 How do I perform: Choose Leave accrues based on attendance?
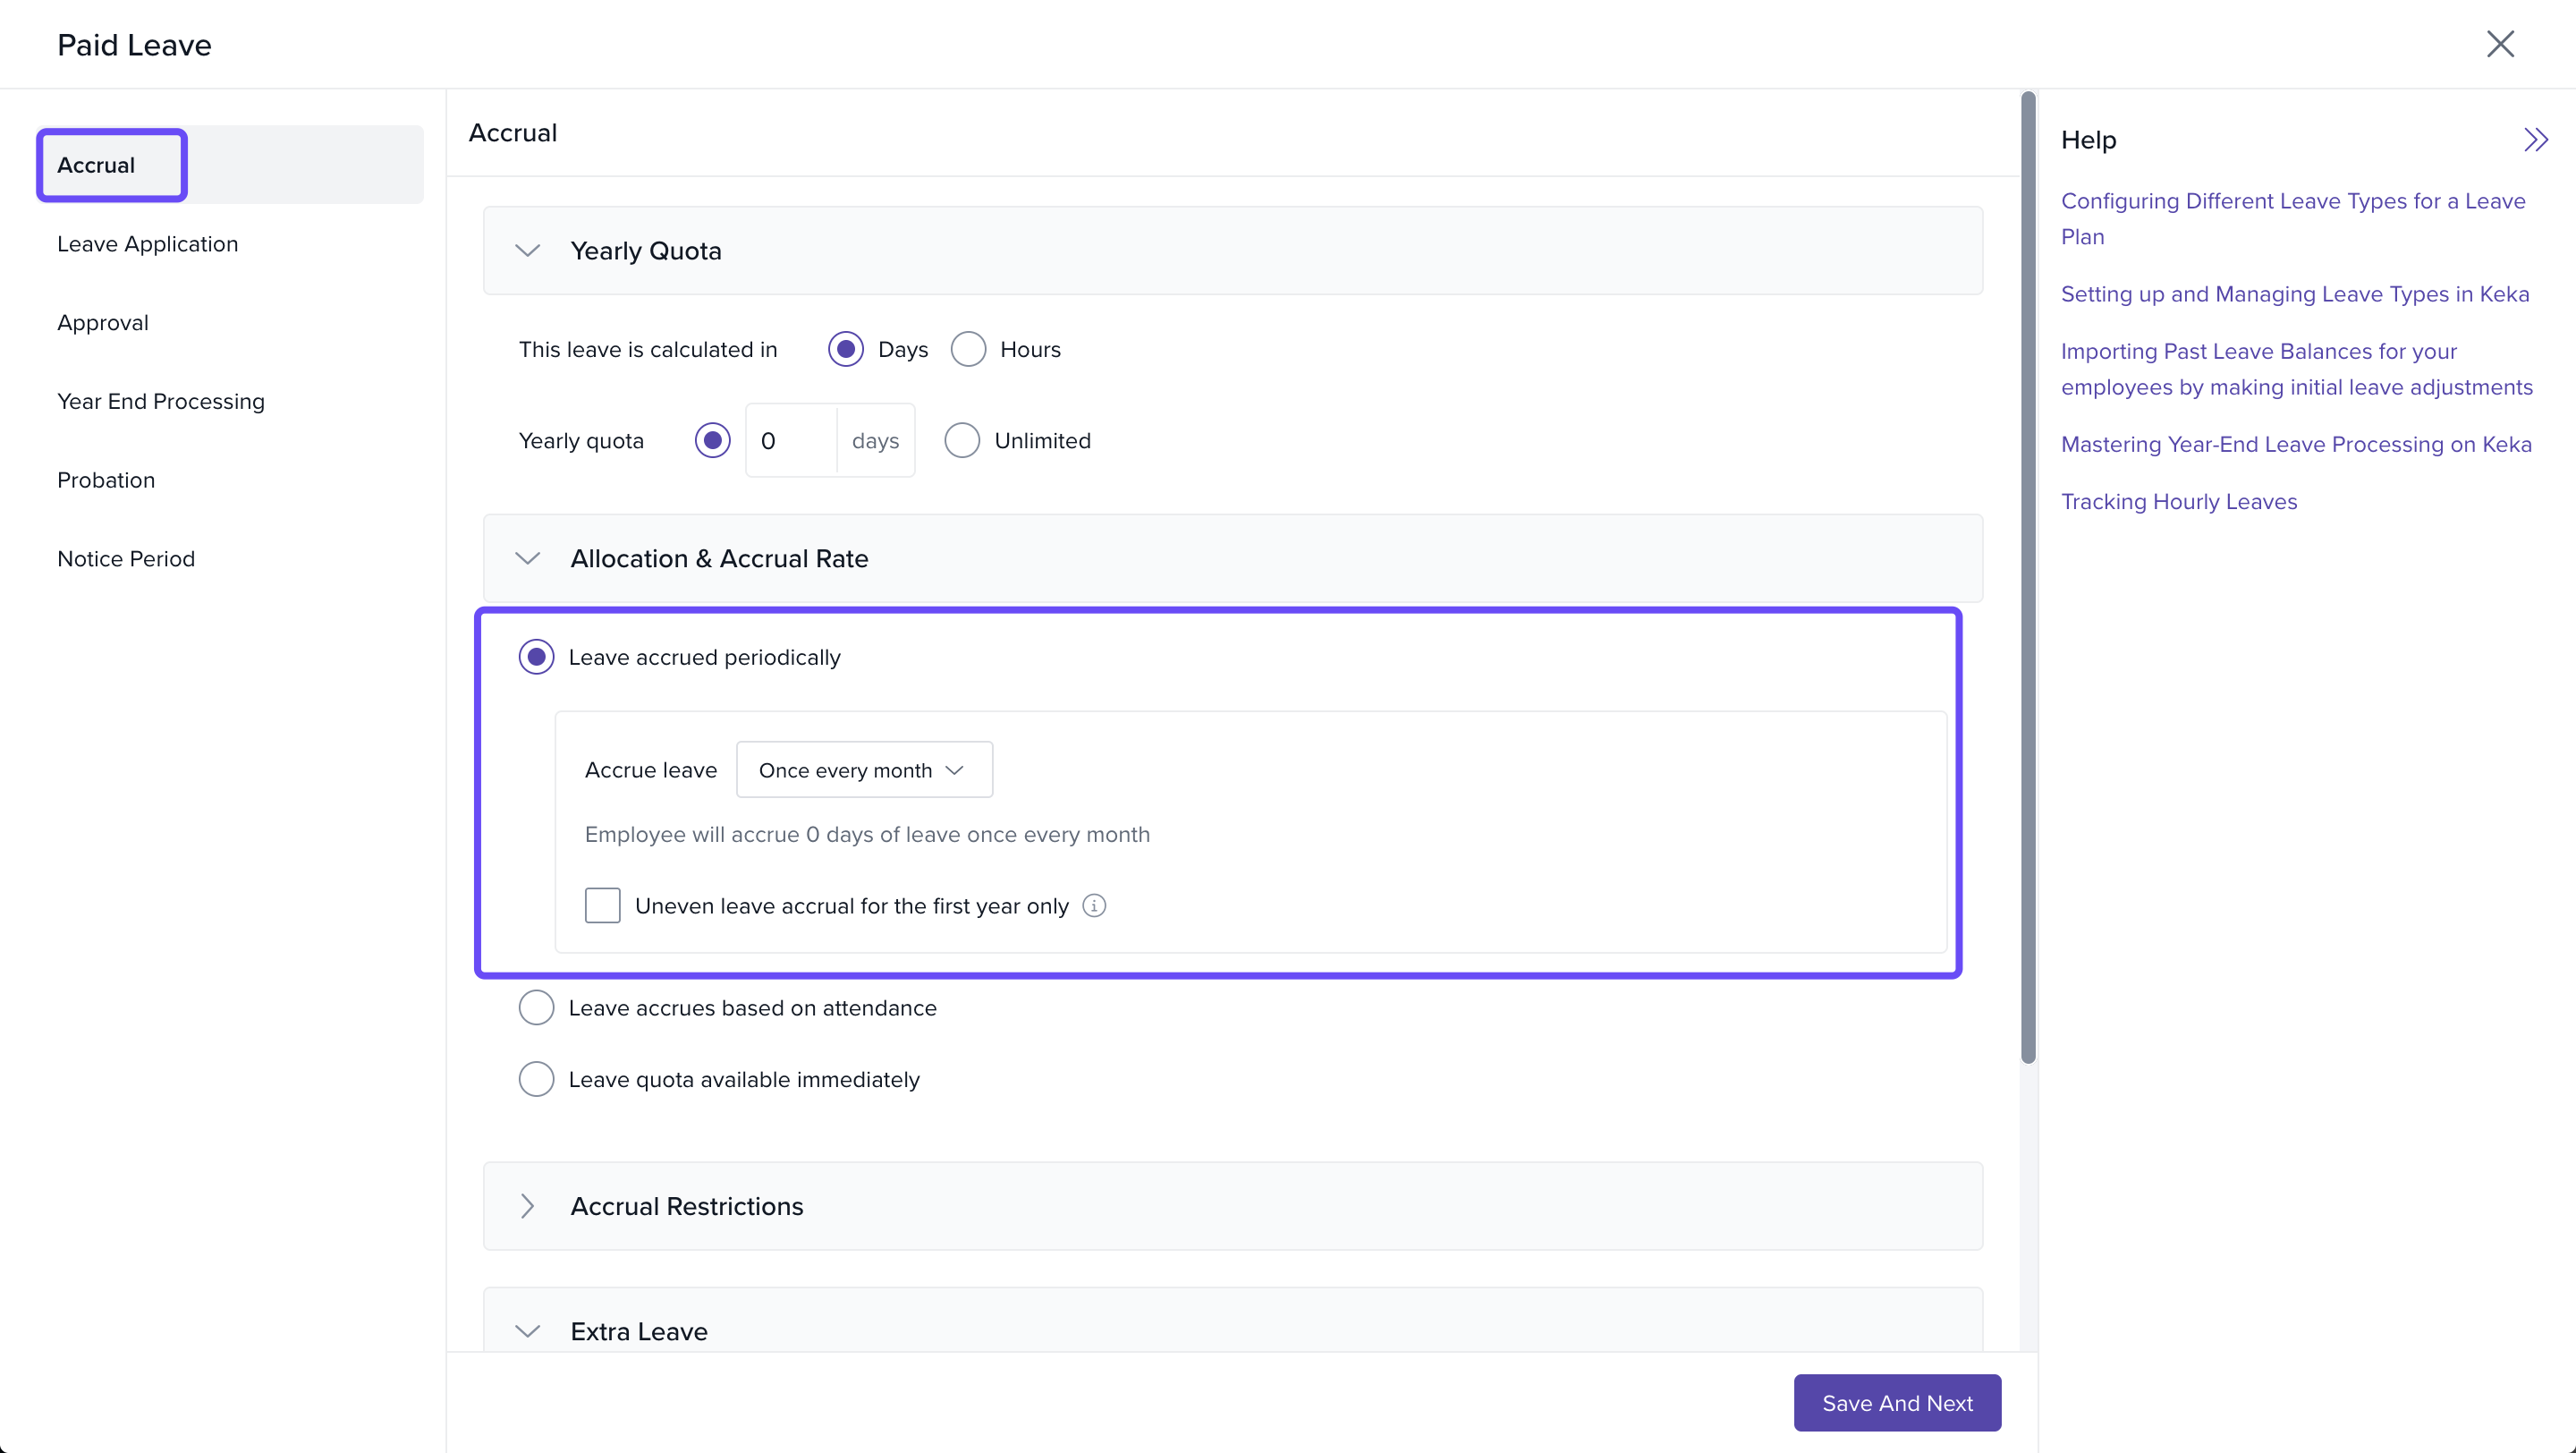(536, 1008)
